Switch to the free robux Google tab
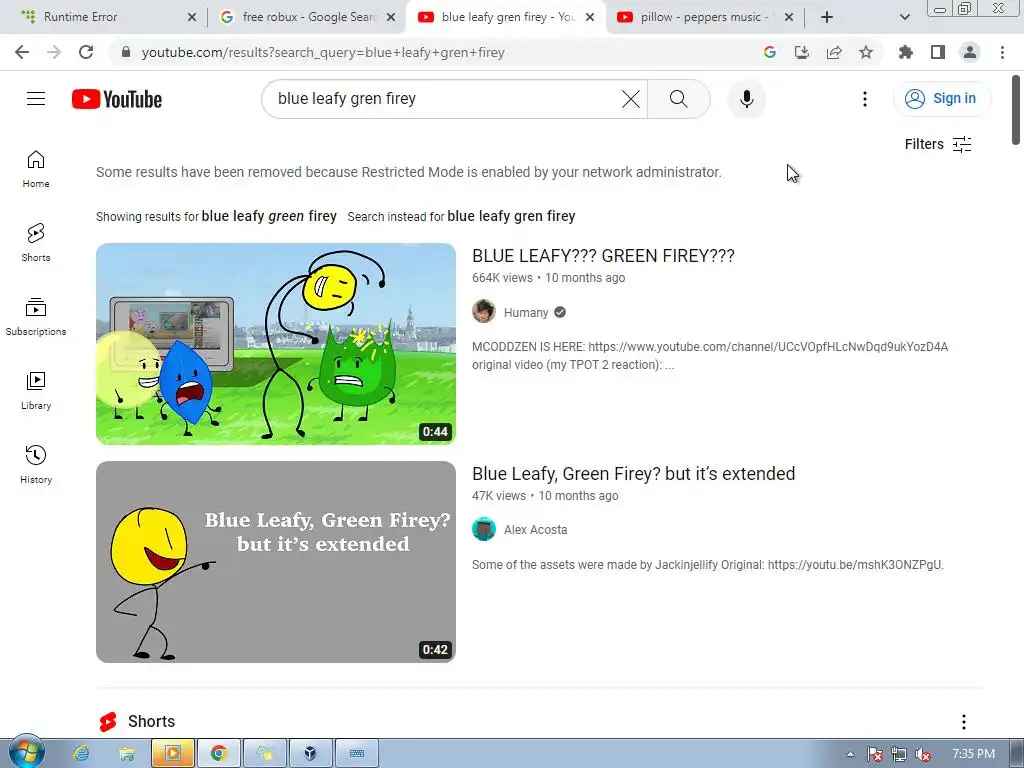Screen dimensions: 1024x768 pos(307,17)
